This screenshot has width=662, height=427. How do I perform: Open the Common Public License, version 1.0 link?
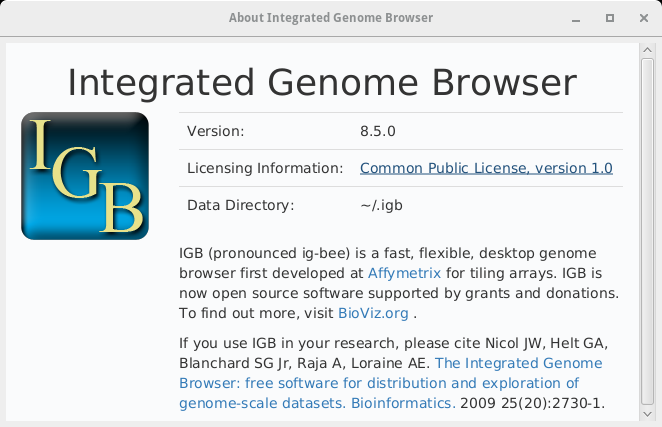point(486,168)
